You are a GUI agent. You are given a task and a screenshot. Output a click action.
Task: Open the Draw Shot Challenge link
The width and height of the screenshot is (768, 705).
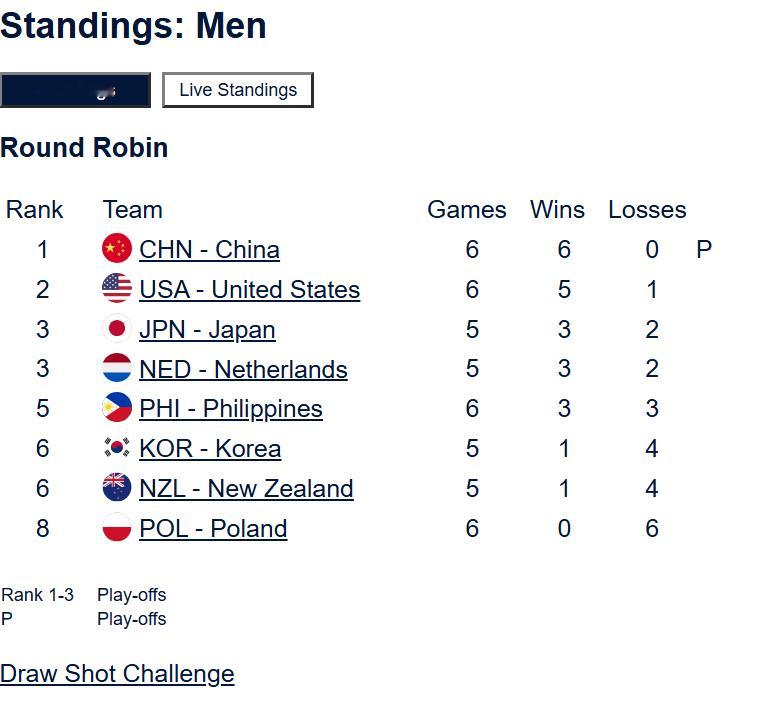tap(117, 674)
